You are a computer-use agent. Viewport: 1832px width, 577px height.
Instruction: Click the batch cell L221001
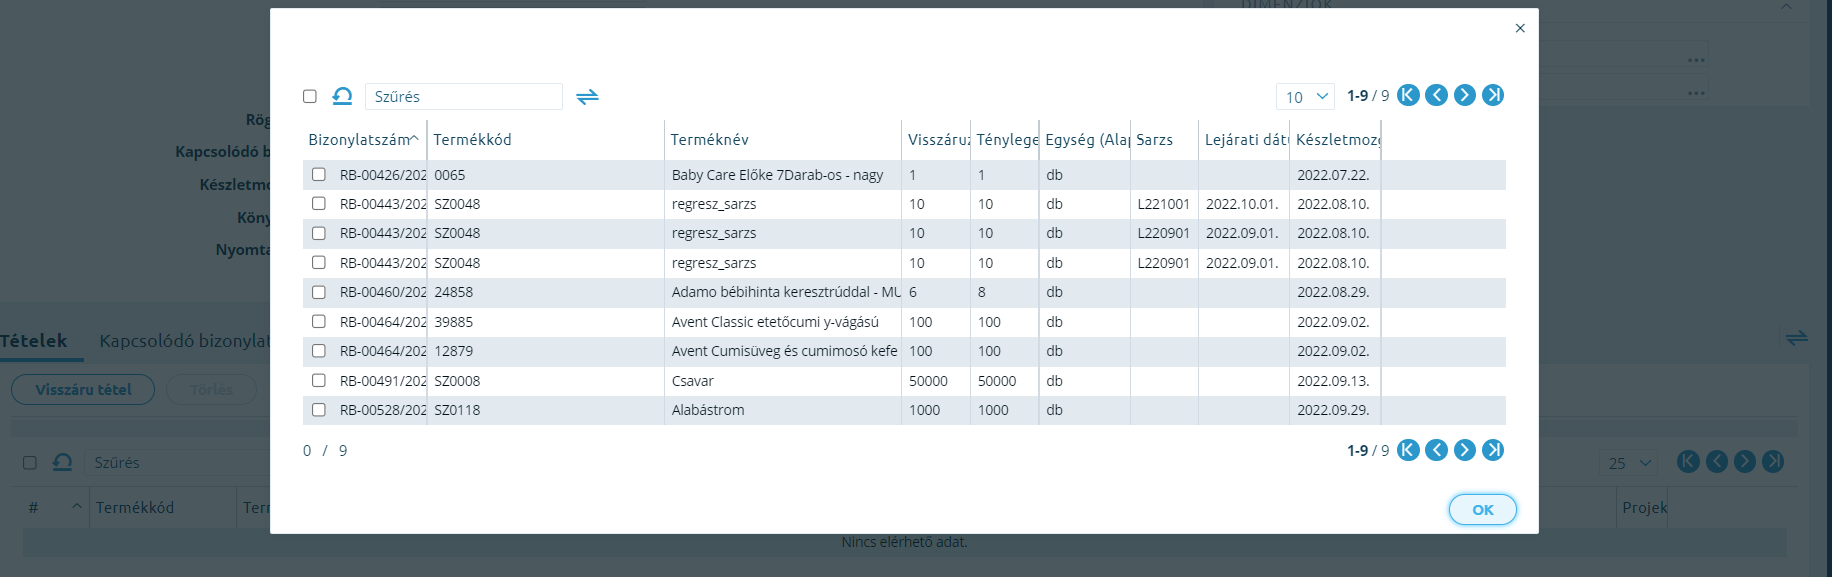tap(1164, 204)
